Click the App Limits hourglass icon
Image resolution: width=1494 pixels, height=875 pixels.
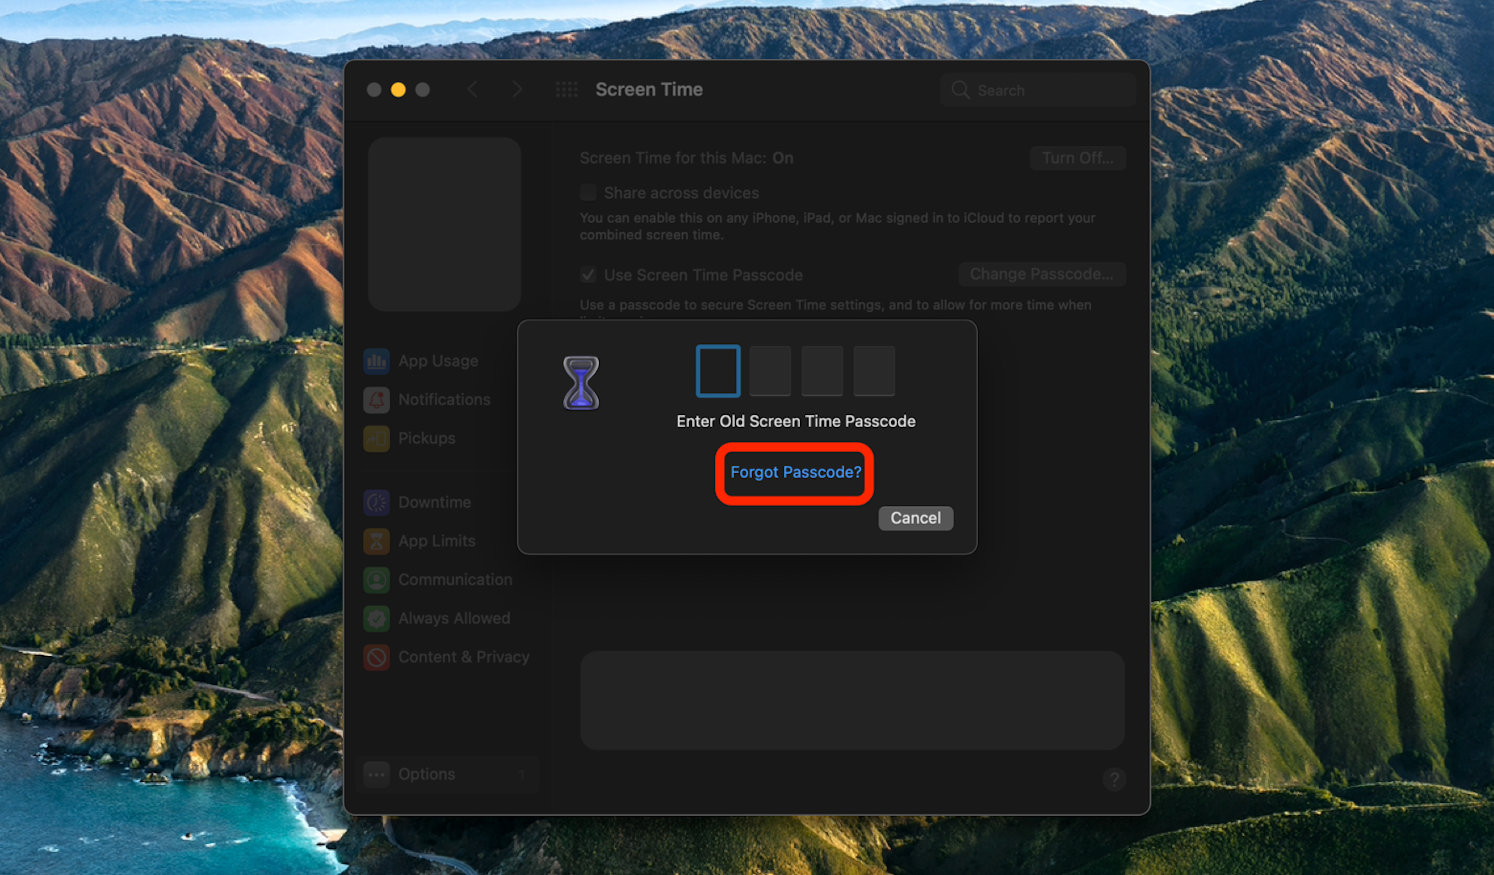point(377,541)
